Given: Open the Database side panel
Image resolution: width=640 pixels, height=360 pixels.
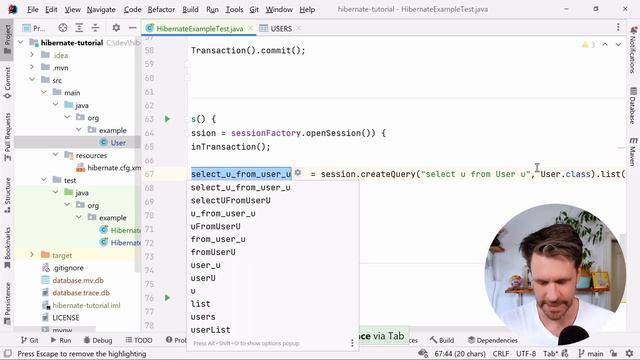Looking at the screenshot, I should [x=633, y=105].
